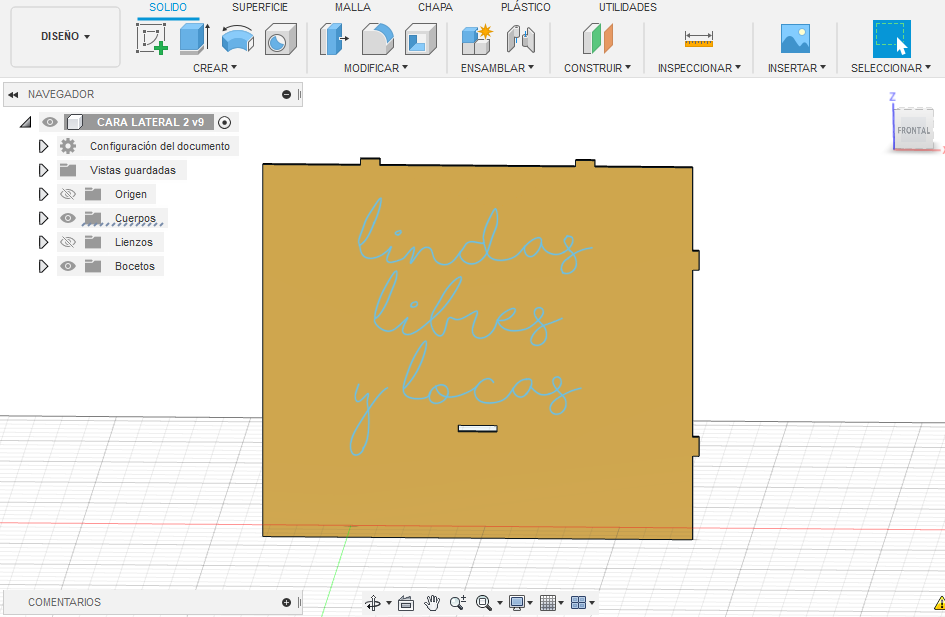
Task: Hide the Cuerpos folder
Action: tap(68, 218)
